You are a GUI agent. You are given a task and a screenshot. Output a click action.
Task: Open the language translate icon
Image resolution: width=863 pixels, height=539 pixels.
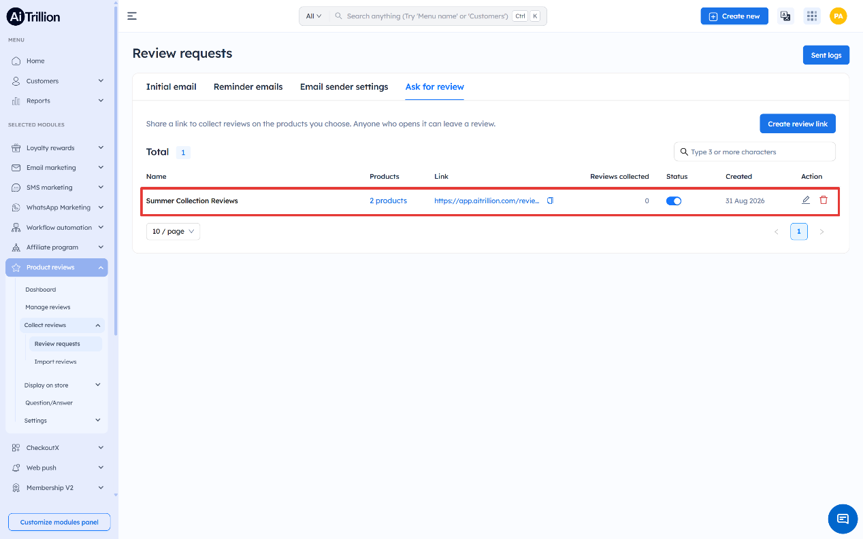point(785,16)
